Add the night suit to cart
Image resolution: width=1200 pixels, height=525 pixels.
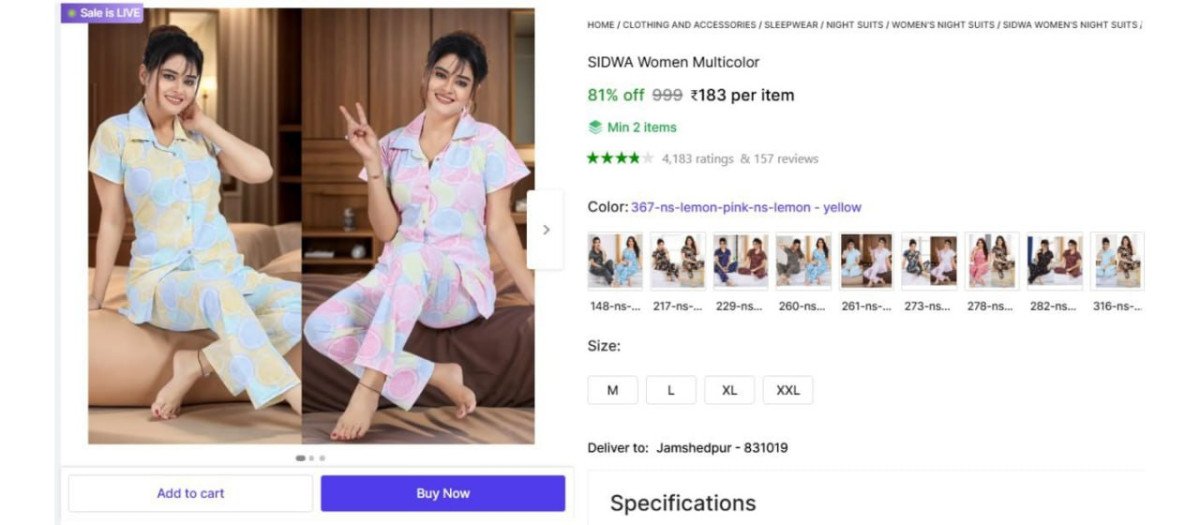click(190, 493)
